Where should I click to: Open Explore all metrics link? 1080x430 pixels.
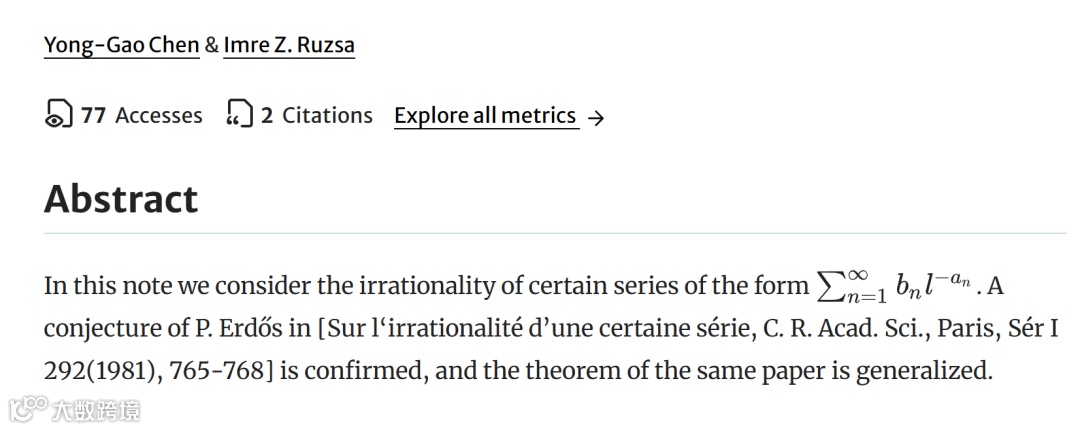tap(485, 116)
